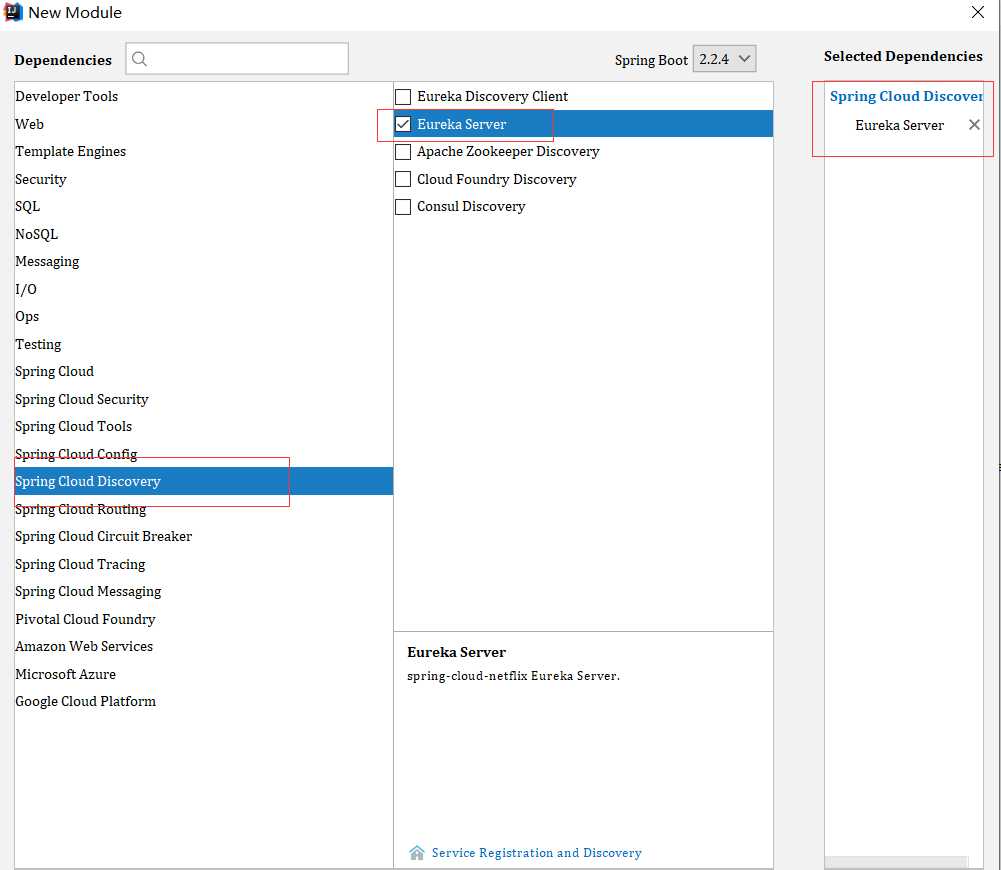The width and height of the screenshot is (1001, 870).
Task: Enable Apache Zookeeper Discovery checkbox
Action: [x=403, y=152]
